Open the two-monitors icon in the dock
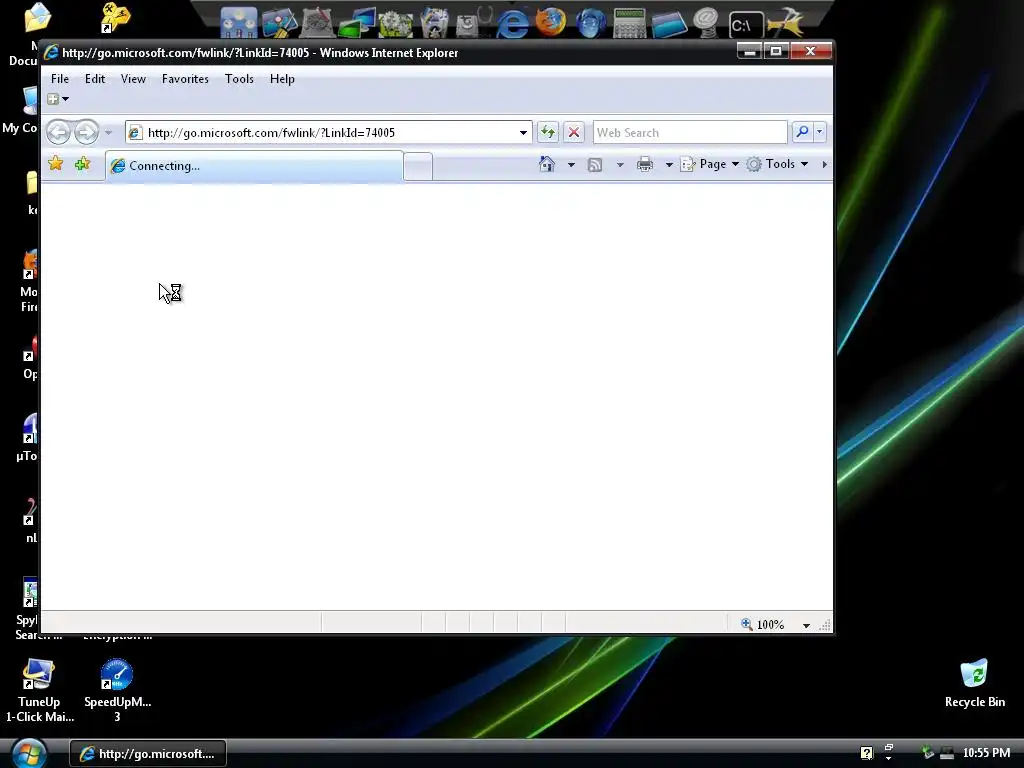 357,24
